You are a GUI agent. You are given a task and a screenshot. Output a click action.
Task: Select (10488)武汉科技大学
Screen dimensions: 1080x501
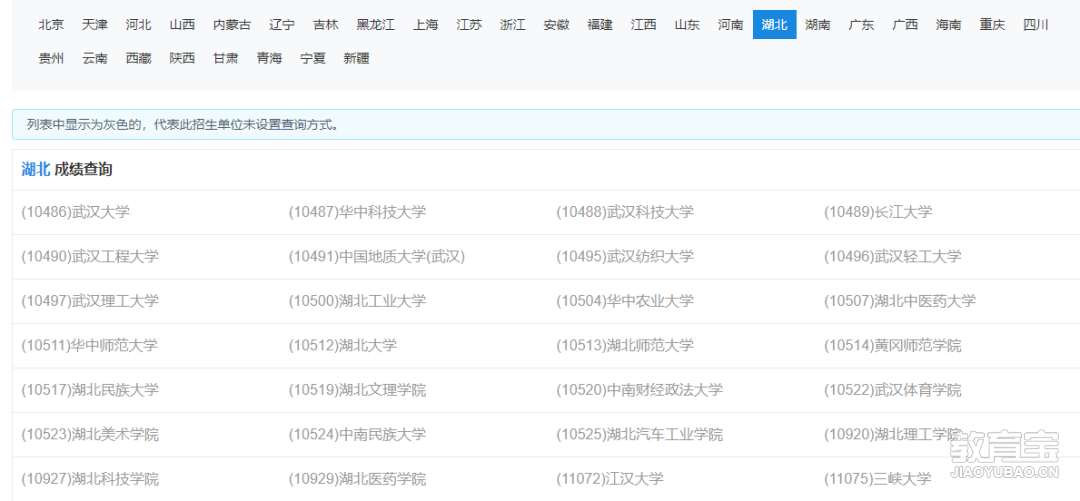tap(625, 212)
